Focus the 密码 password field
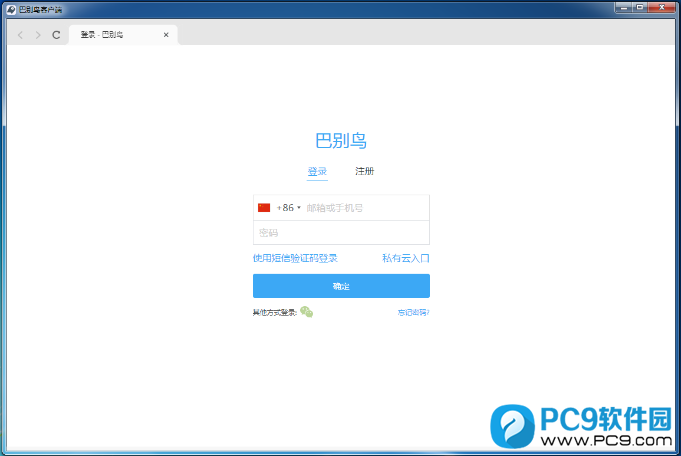 (341, 233)
